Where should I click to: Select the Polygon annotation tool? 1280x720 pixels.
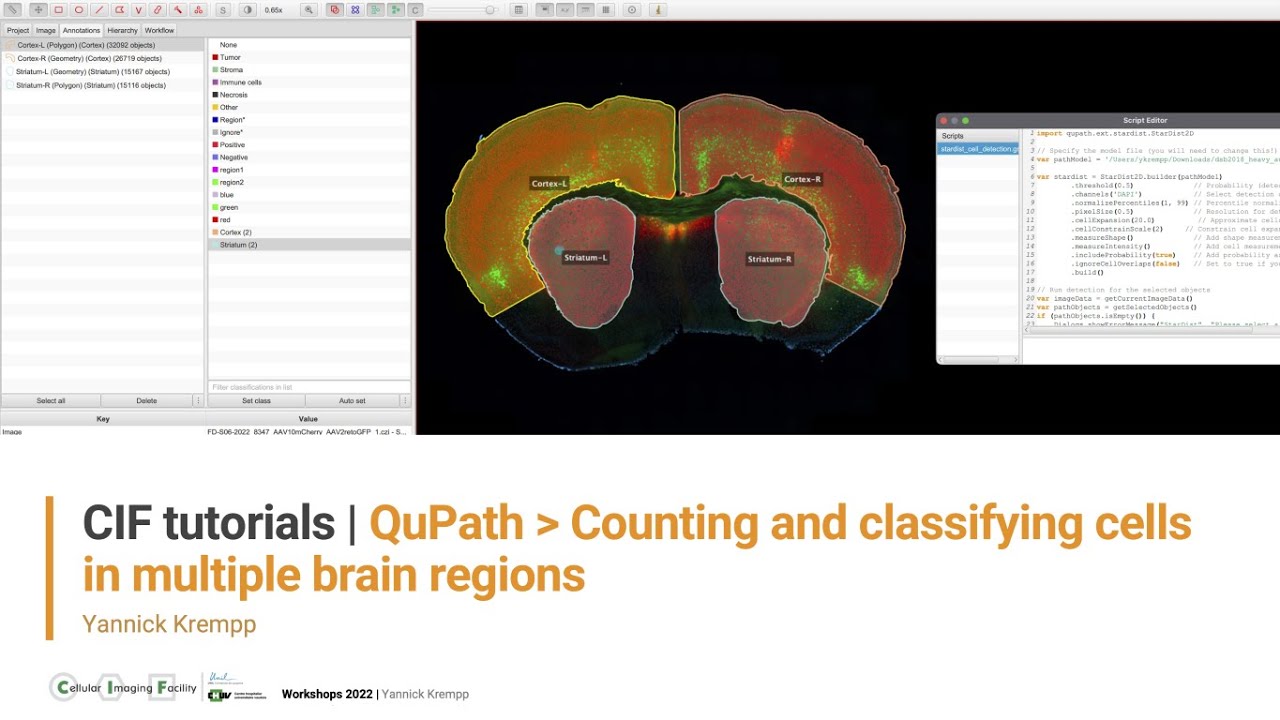[x=119, y=9]
